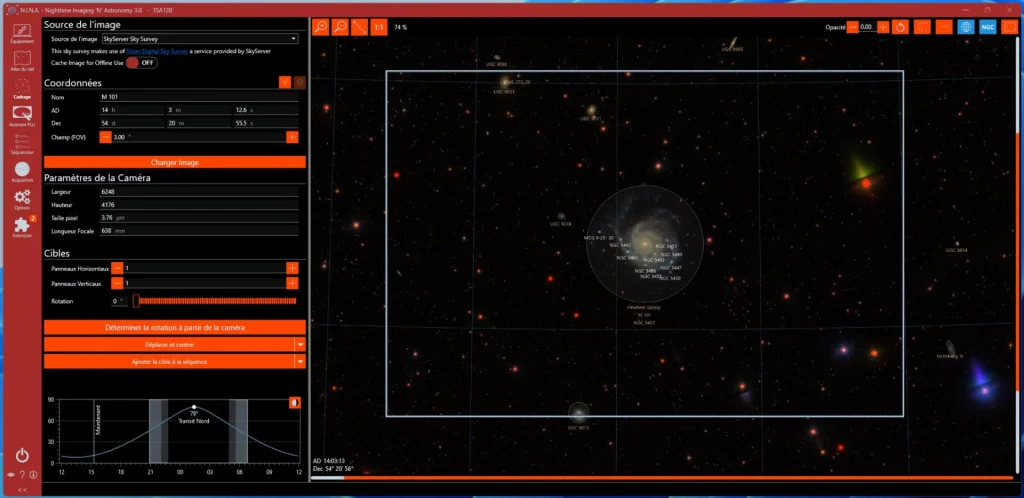Switch to the Options section

point(21,204)
